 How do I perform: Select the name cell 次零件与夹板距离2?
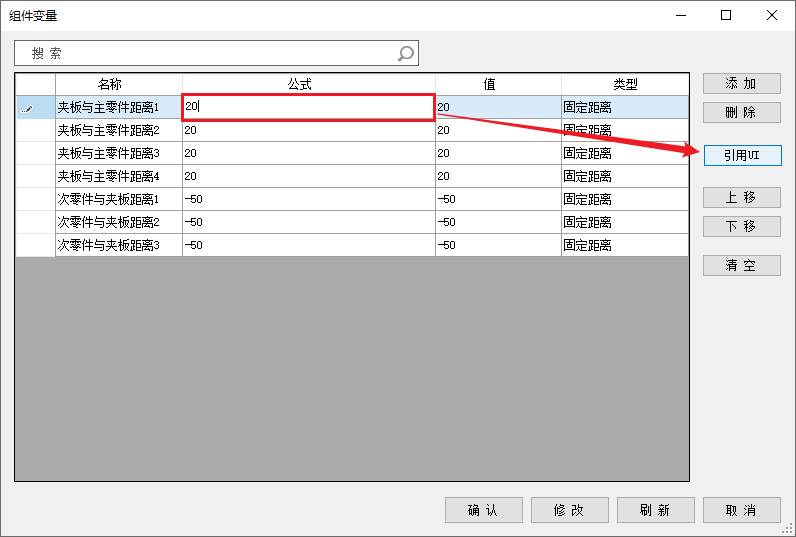click(119, 222)
